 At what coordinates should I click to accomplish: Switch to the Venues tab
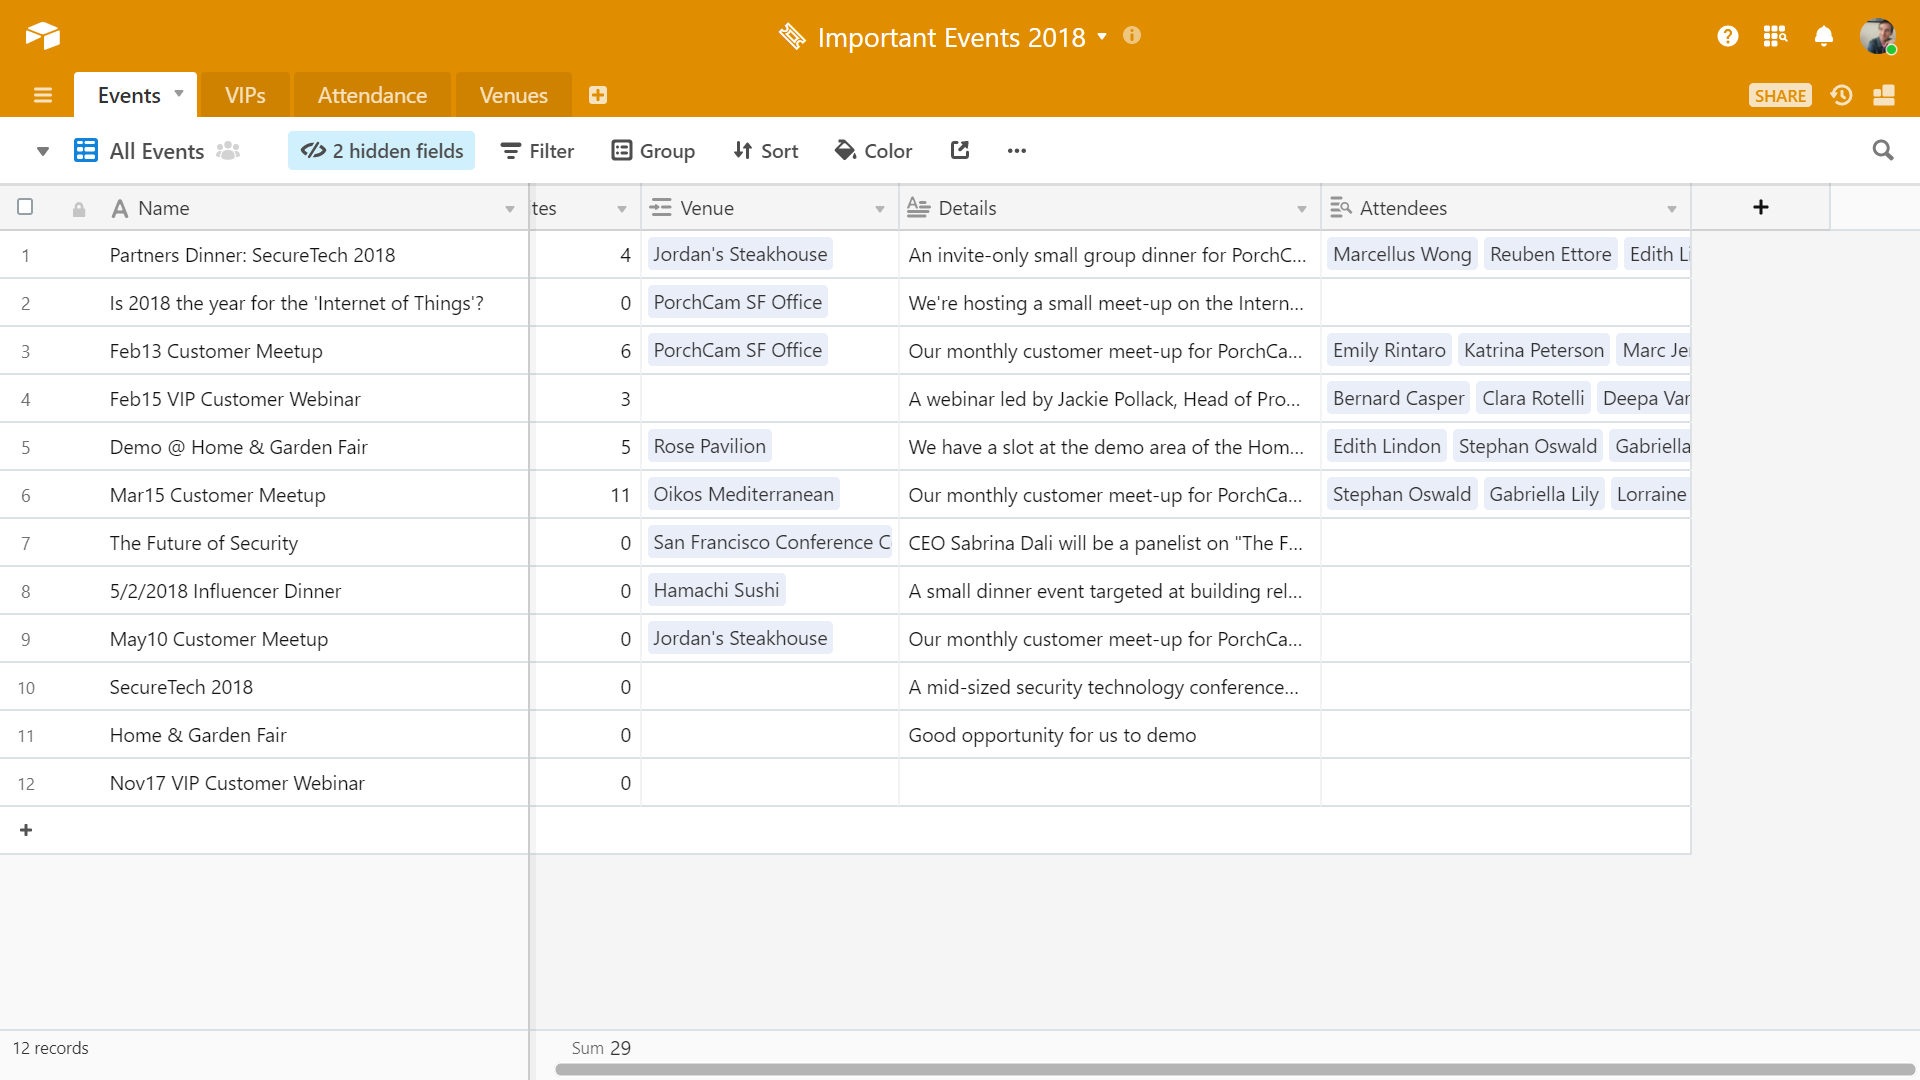(x=513, y=95)
